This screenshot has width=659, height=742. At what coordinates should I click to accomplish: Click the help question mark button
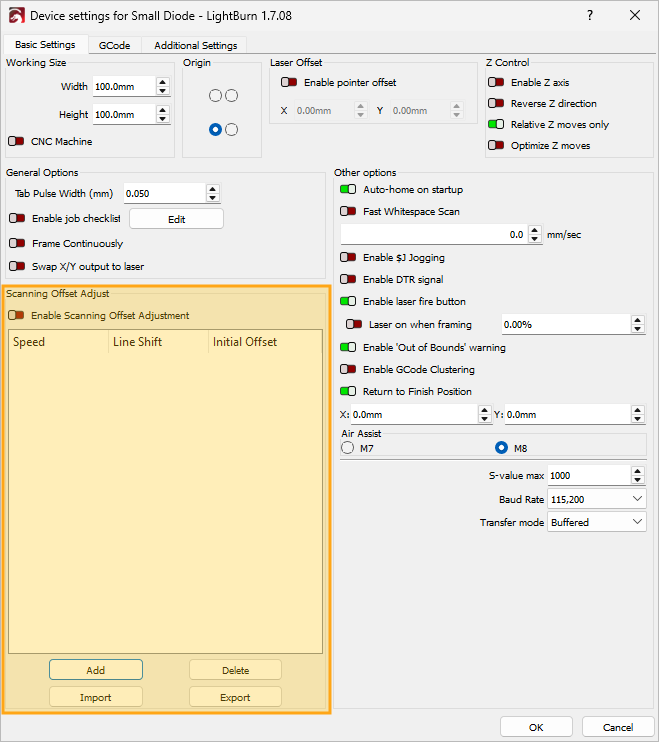pyautogui.click(x=589, y=15)
